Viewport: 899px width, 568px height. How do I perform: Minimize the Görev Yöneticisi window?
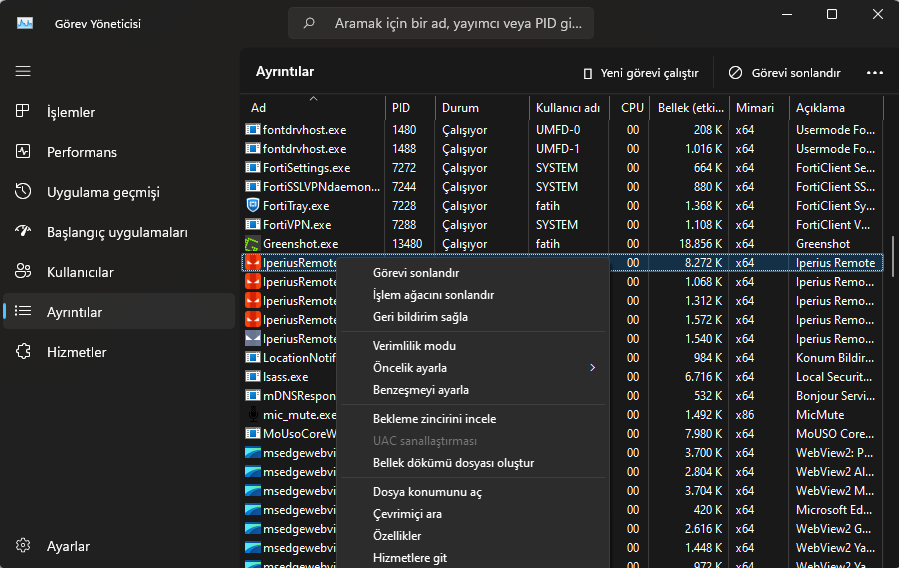(x=787, y=14)
